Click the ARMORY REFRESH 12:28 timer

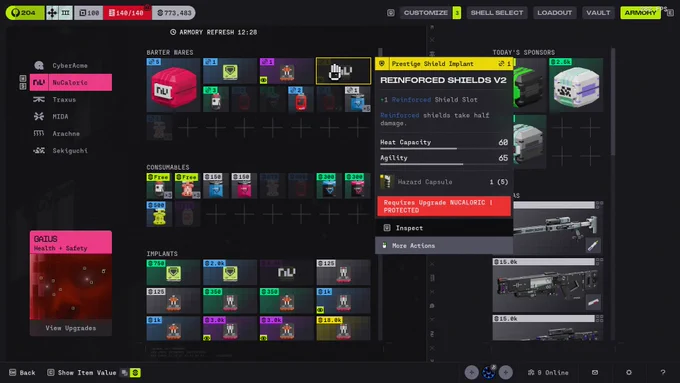click(x=213, y=32)
